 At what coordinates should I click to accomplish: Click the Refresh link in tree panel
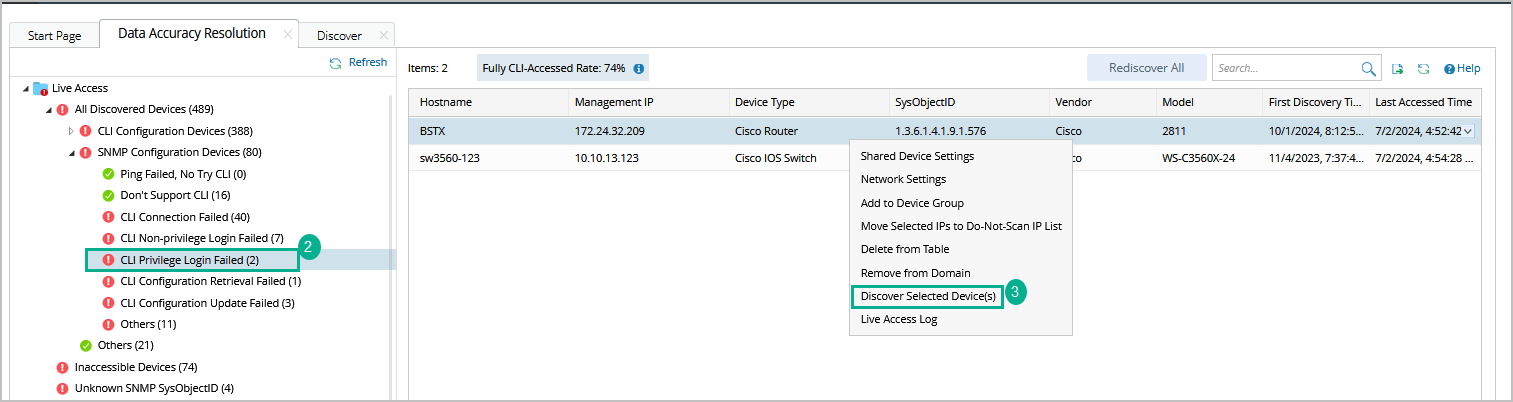click(358, 63)
